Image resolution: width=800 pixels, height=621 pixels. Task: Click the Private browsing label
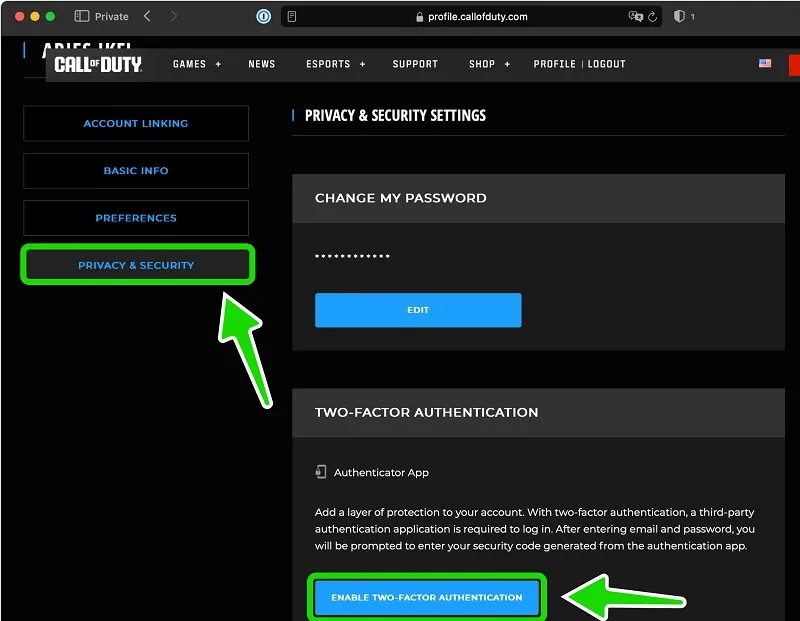coord(112,17)
